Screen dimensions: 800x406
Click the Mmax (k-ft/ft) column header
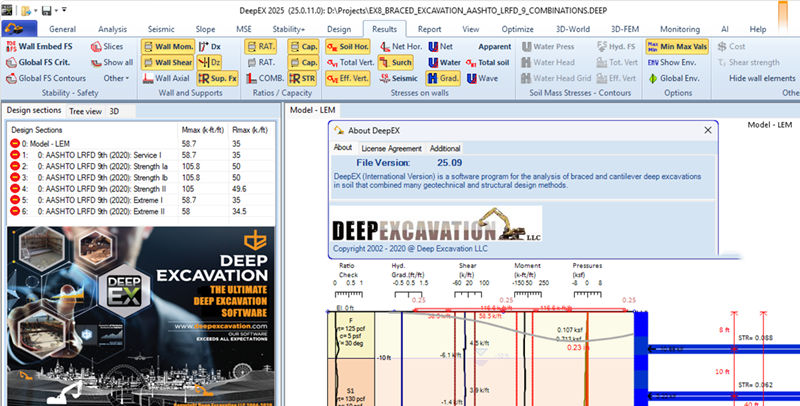click(203, 130)
